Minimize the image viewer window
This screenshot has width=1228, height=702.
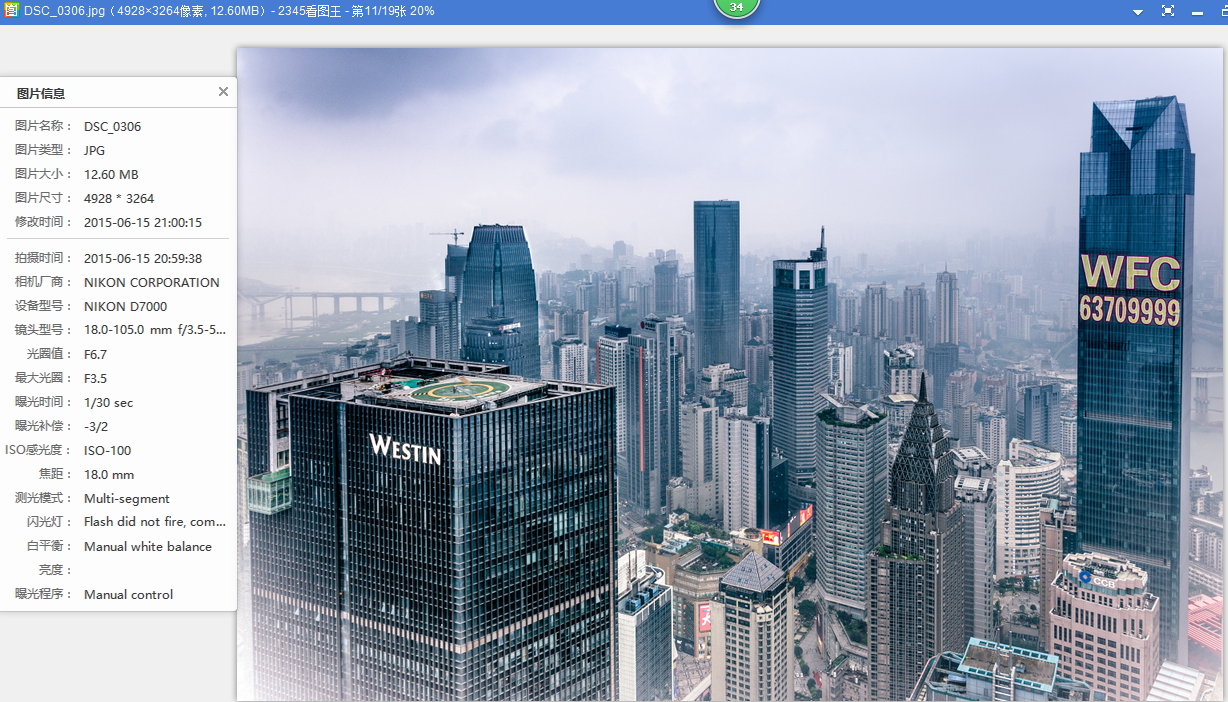pyautogui.click(x=1197, y=12)
